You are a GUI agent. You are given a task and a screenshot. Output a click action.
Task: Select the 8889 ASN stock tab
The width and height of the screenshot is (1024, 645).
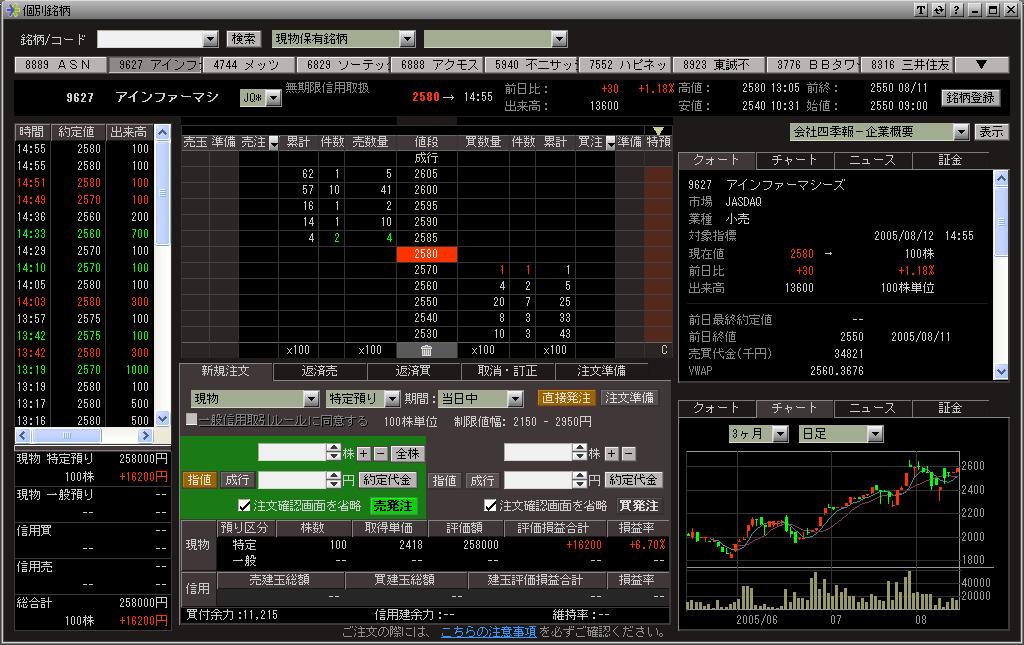coord(61,65)
